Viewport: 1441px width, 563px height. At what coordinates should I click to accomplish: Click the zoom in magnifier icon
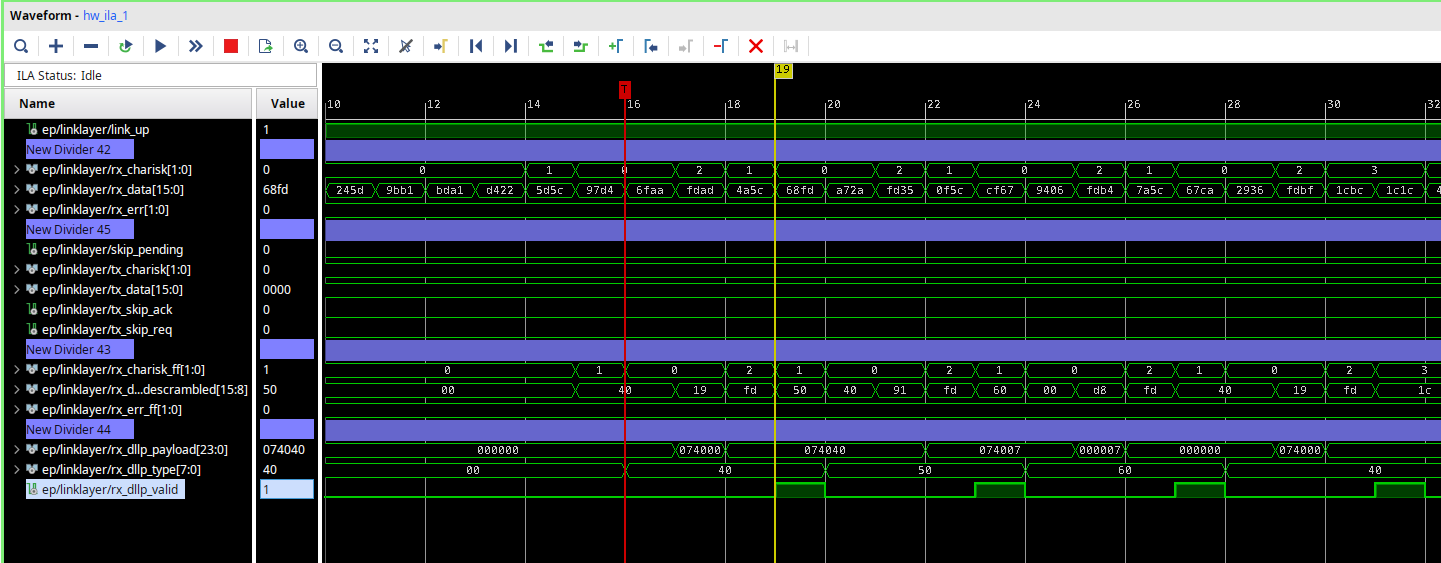coord(301,46)
